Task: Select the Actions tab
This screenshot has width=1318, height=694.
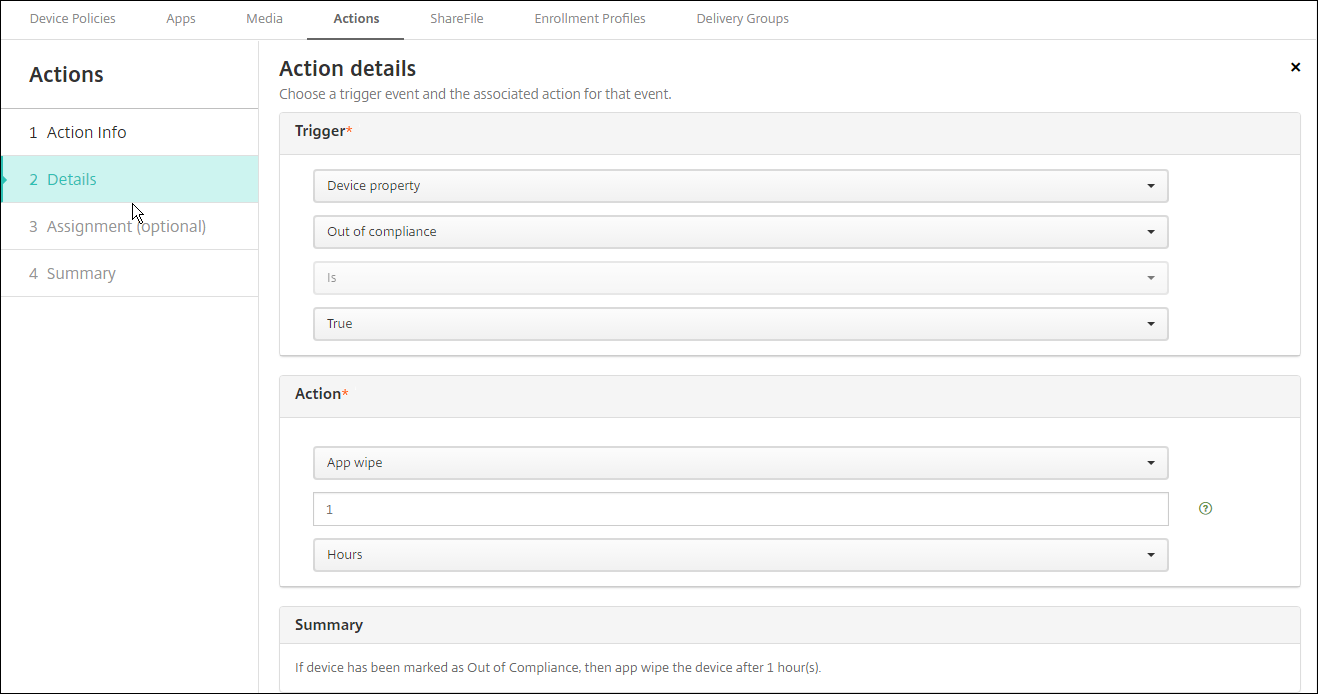Action: click(356, 19)
